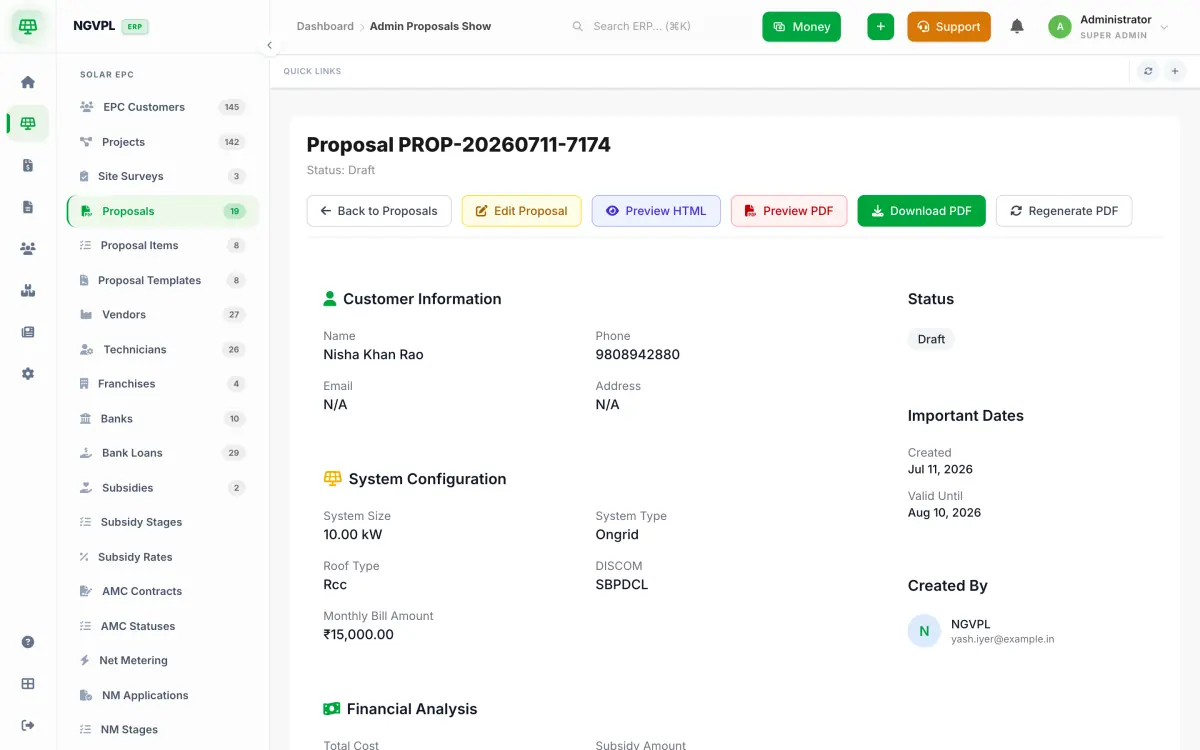This screenshot has height=750, width=1200.
Task: Click the Money button
Action: tap(801, 27)
